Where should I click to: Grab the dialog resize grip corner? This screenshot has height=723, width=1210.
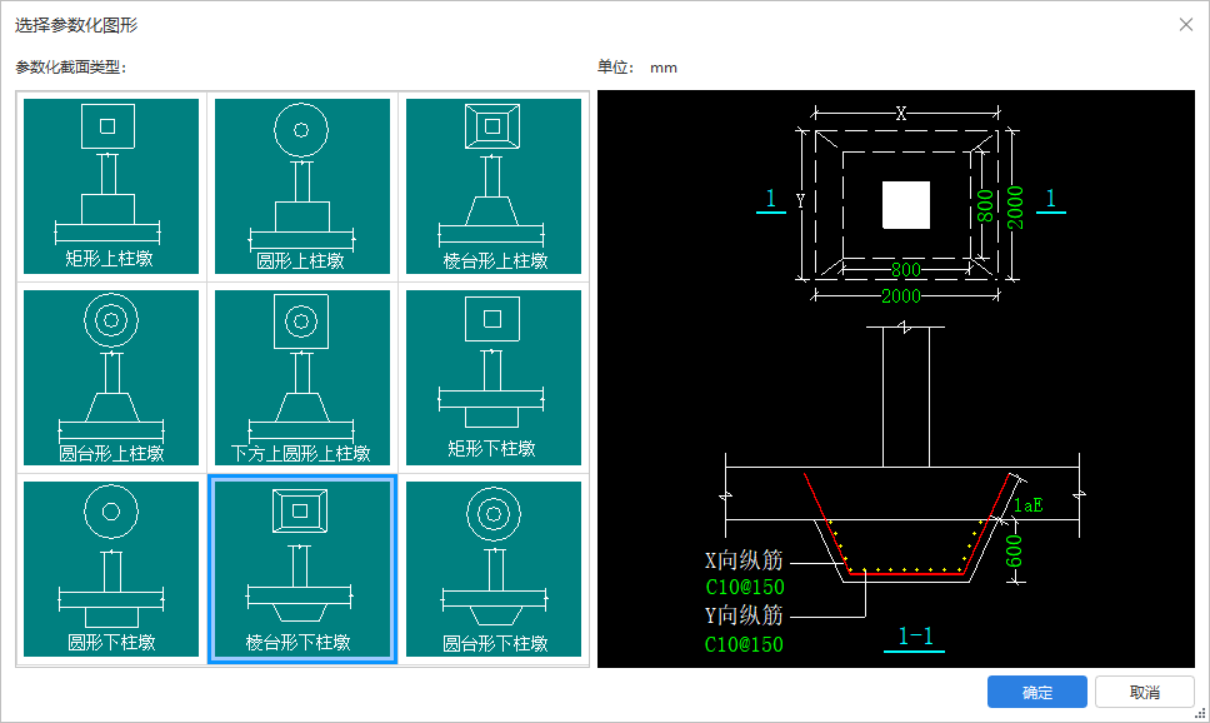click(x=1201, y=714)
